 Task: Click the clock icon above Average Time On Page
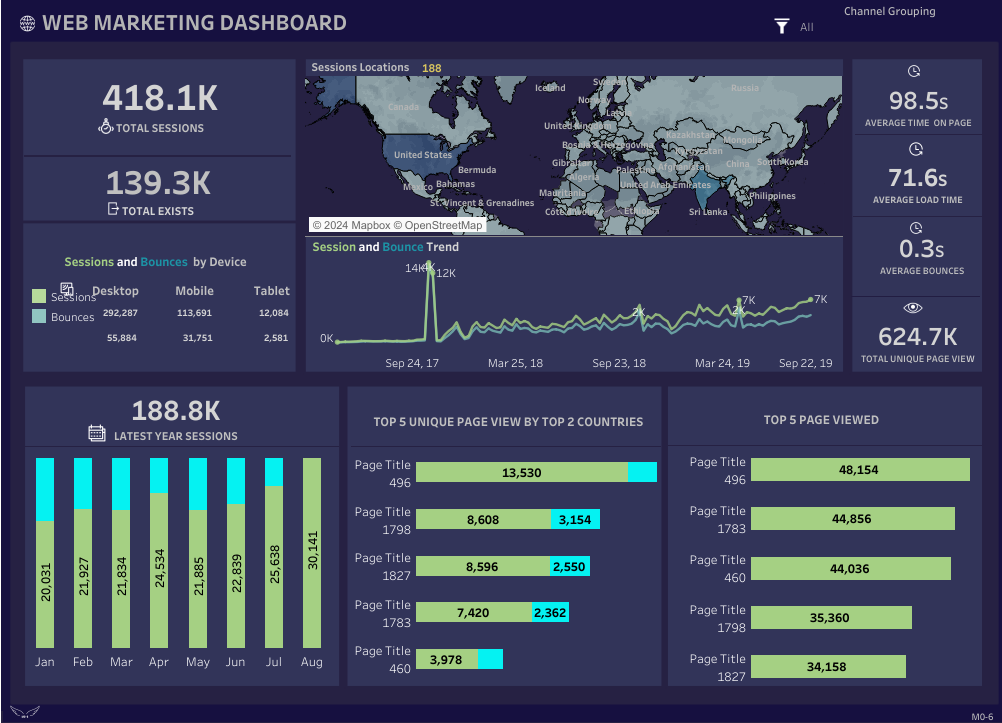(x=916, y=71)
